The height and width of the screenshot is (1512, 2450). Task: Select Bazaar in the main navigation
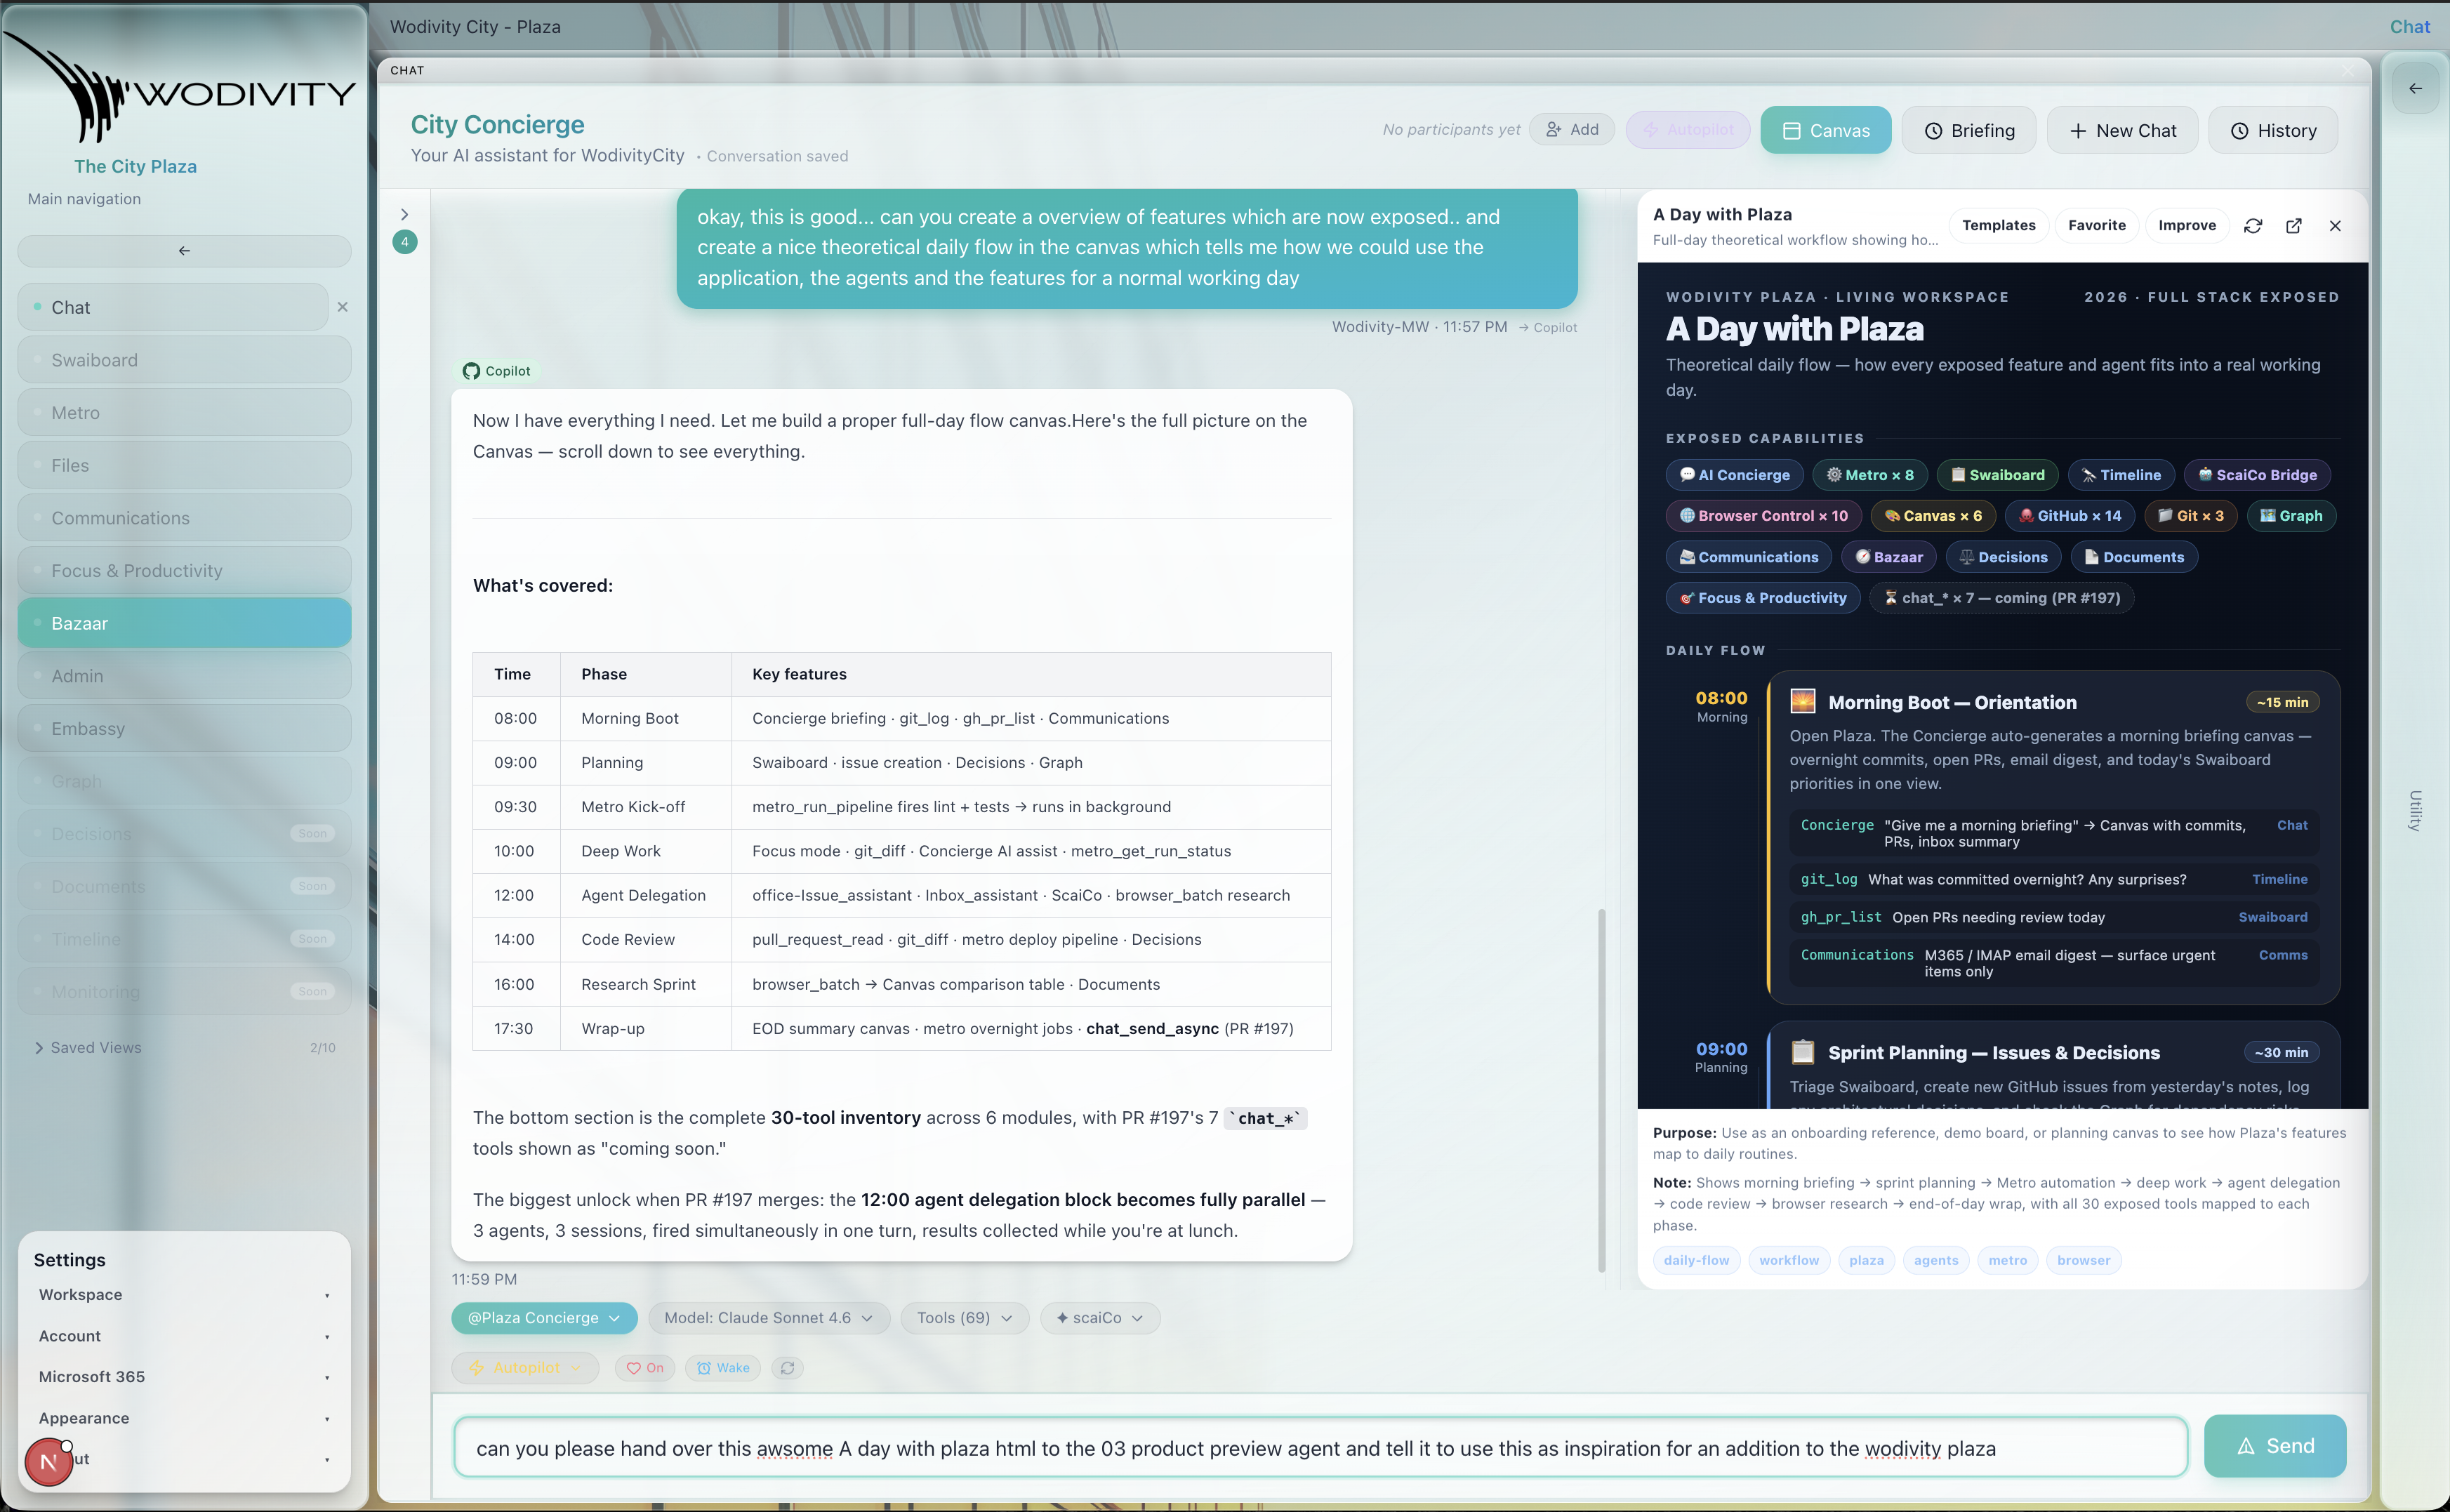[x=184, y=623]
